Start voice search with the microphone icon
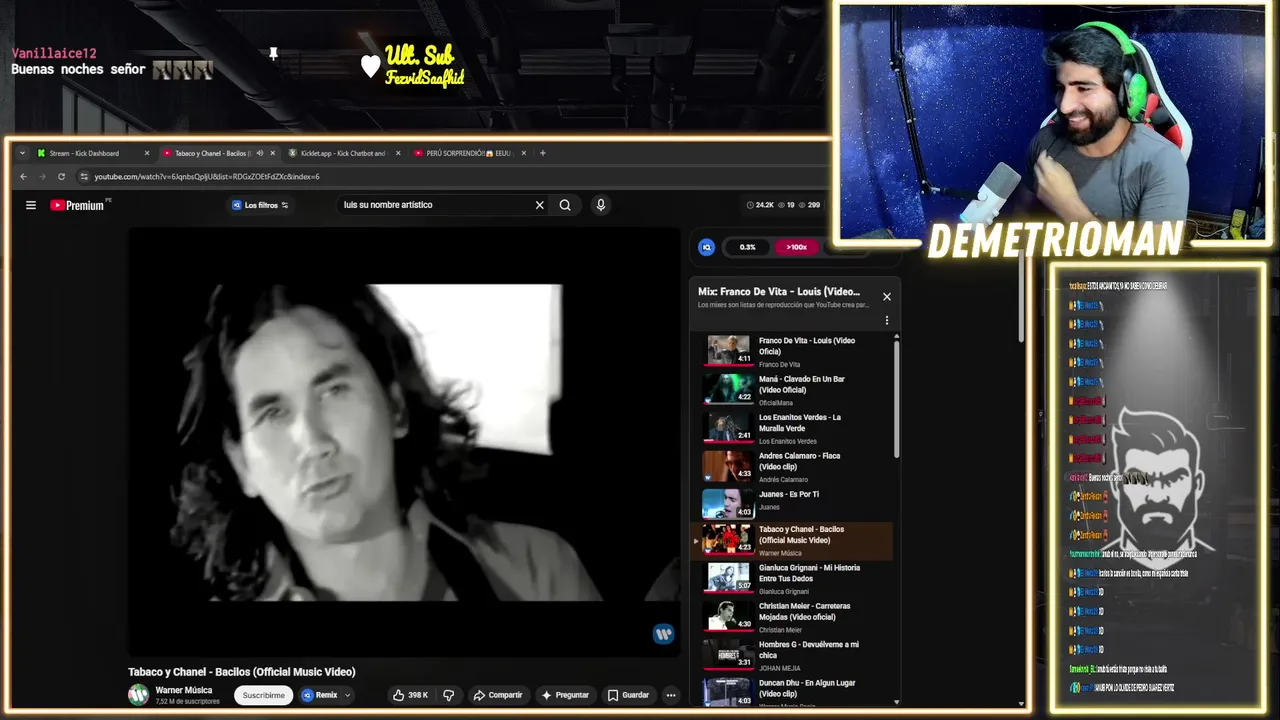Image resolution: width=1280 pixels, height=720 pixels. [600, 205]
